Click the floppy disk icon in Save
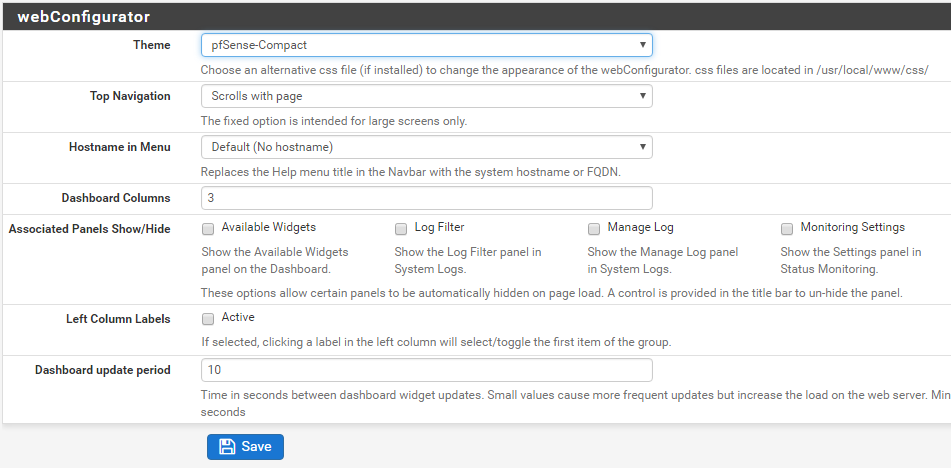Image resolution: width=951 pixels, height=468 pixels. click(x=227, y=447)
